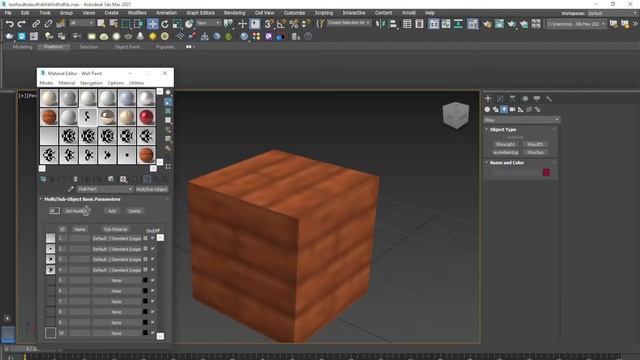This screenshot has height=360, width=640.
Task: Toggle On/Off checkbox for sub-material 4
Action: pos(153,270)
